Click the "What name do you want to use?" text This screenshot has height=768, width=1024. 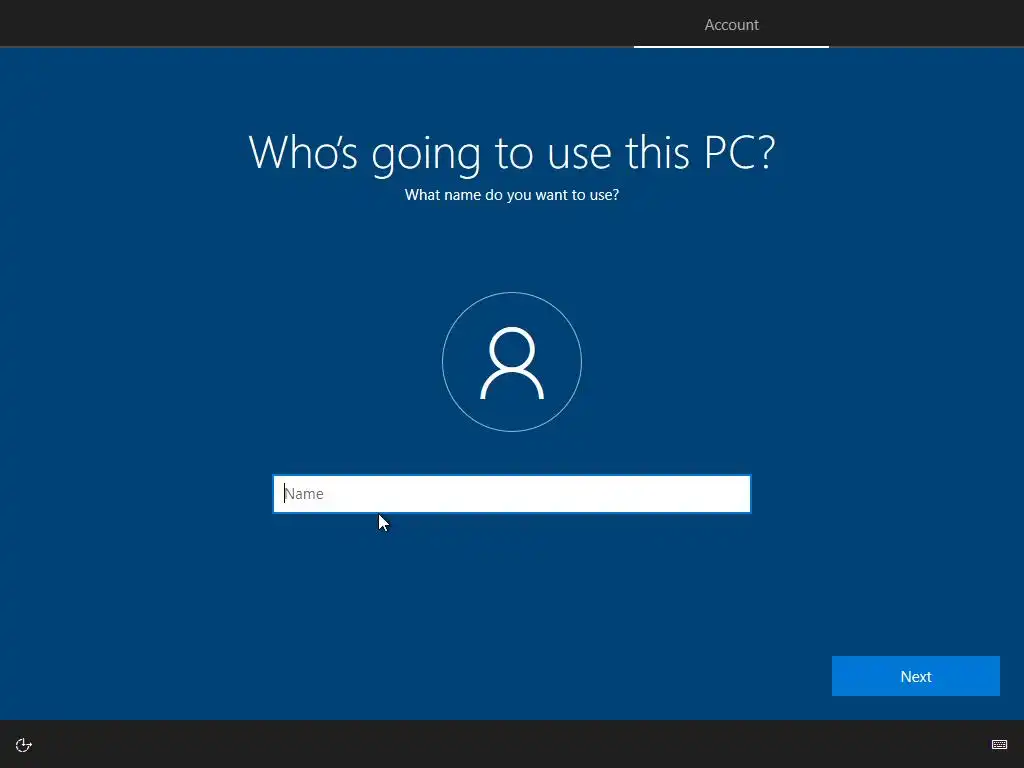tap(512, 195)
